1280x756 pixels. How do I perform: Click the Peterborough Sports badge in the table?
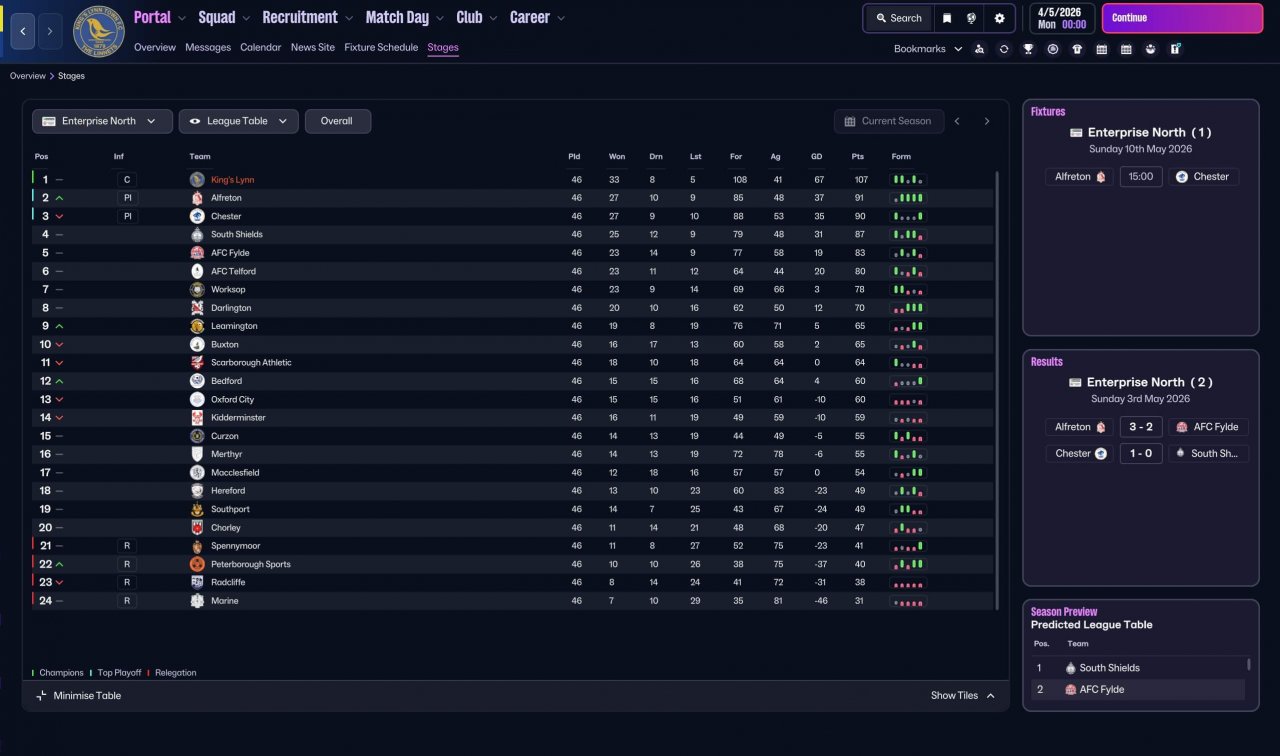point(197,564)
